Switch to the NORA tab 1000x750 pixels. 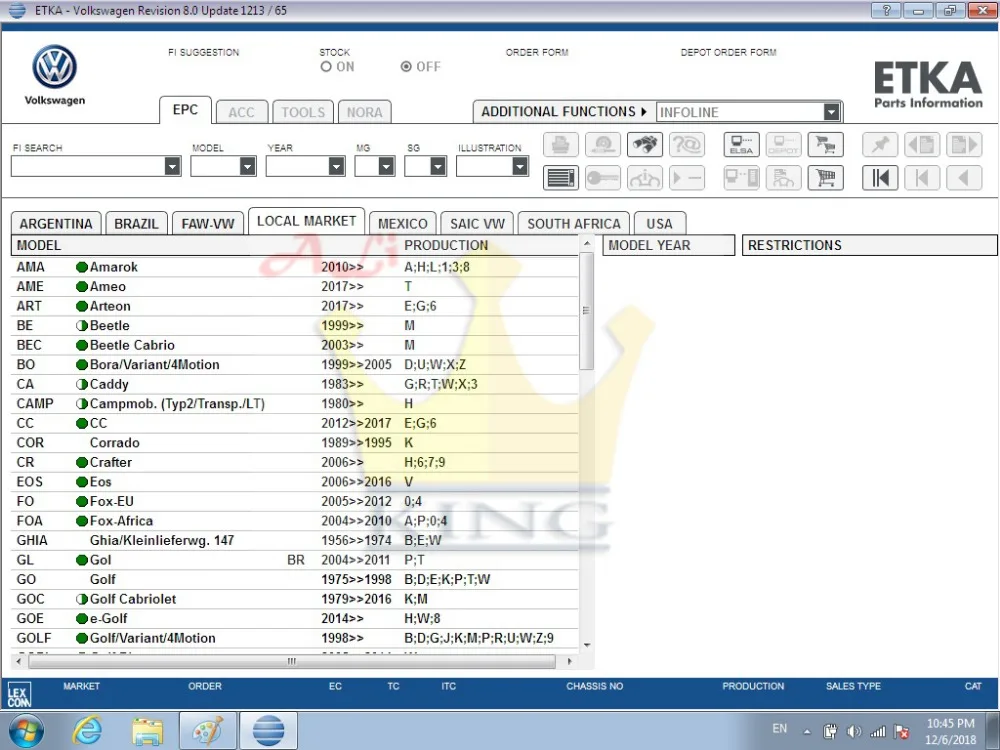(364, 112)
